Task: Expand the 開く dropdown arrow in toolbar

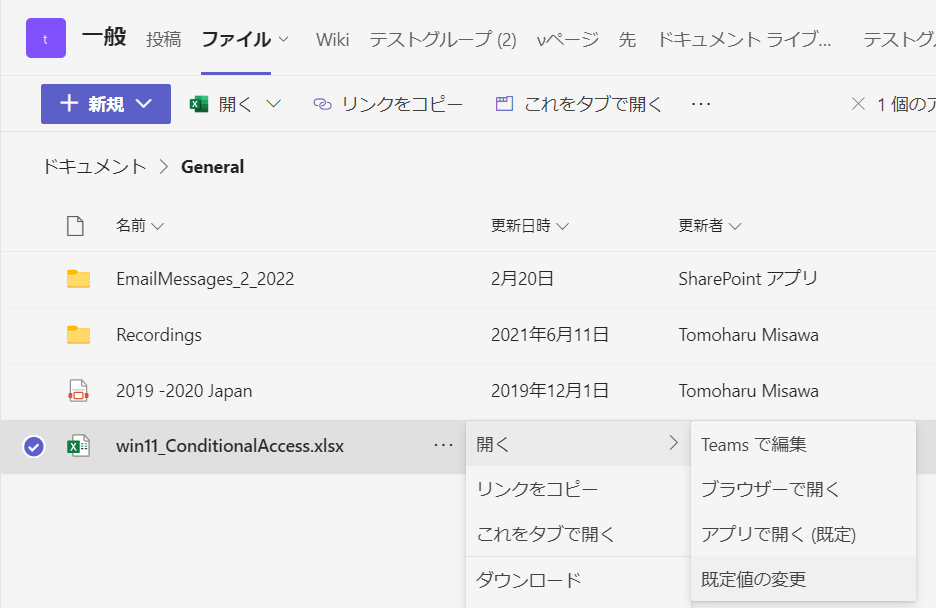Action: click(x=273, y=104)
